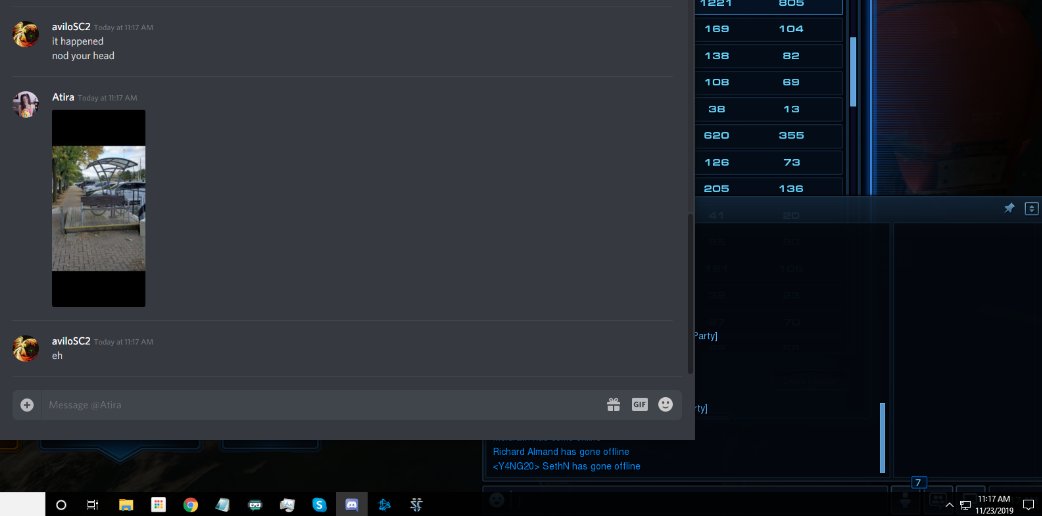The height and width of the screenshot is (516, 1042).
Task: Click the 11:17 AM taskbar clock
Action: (x=993, y=499)
